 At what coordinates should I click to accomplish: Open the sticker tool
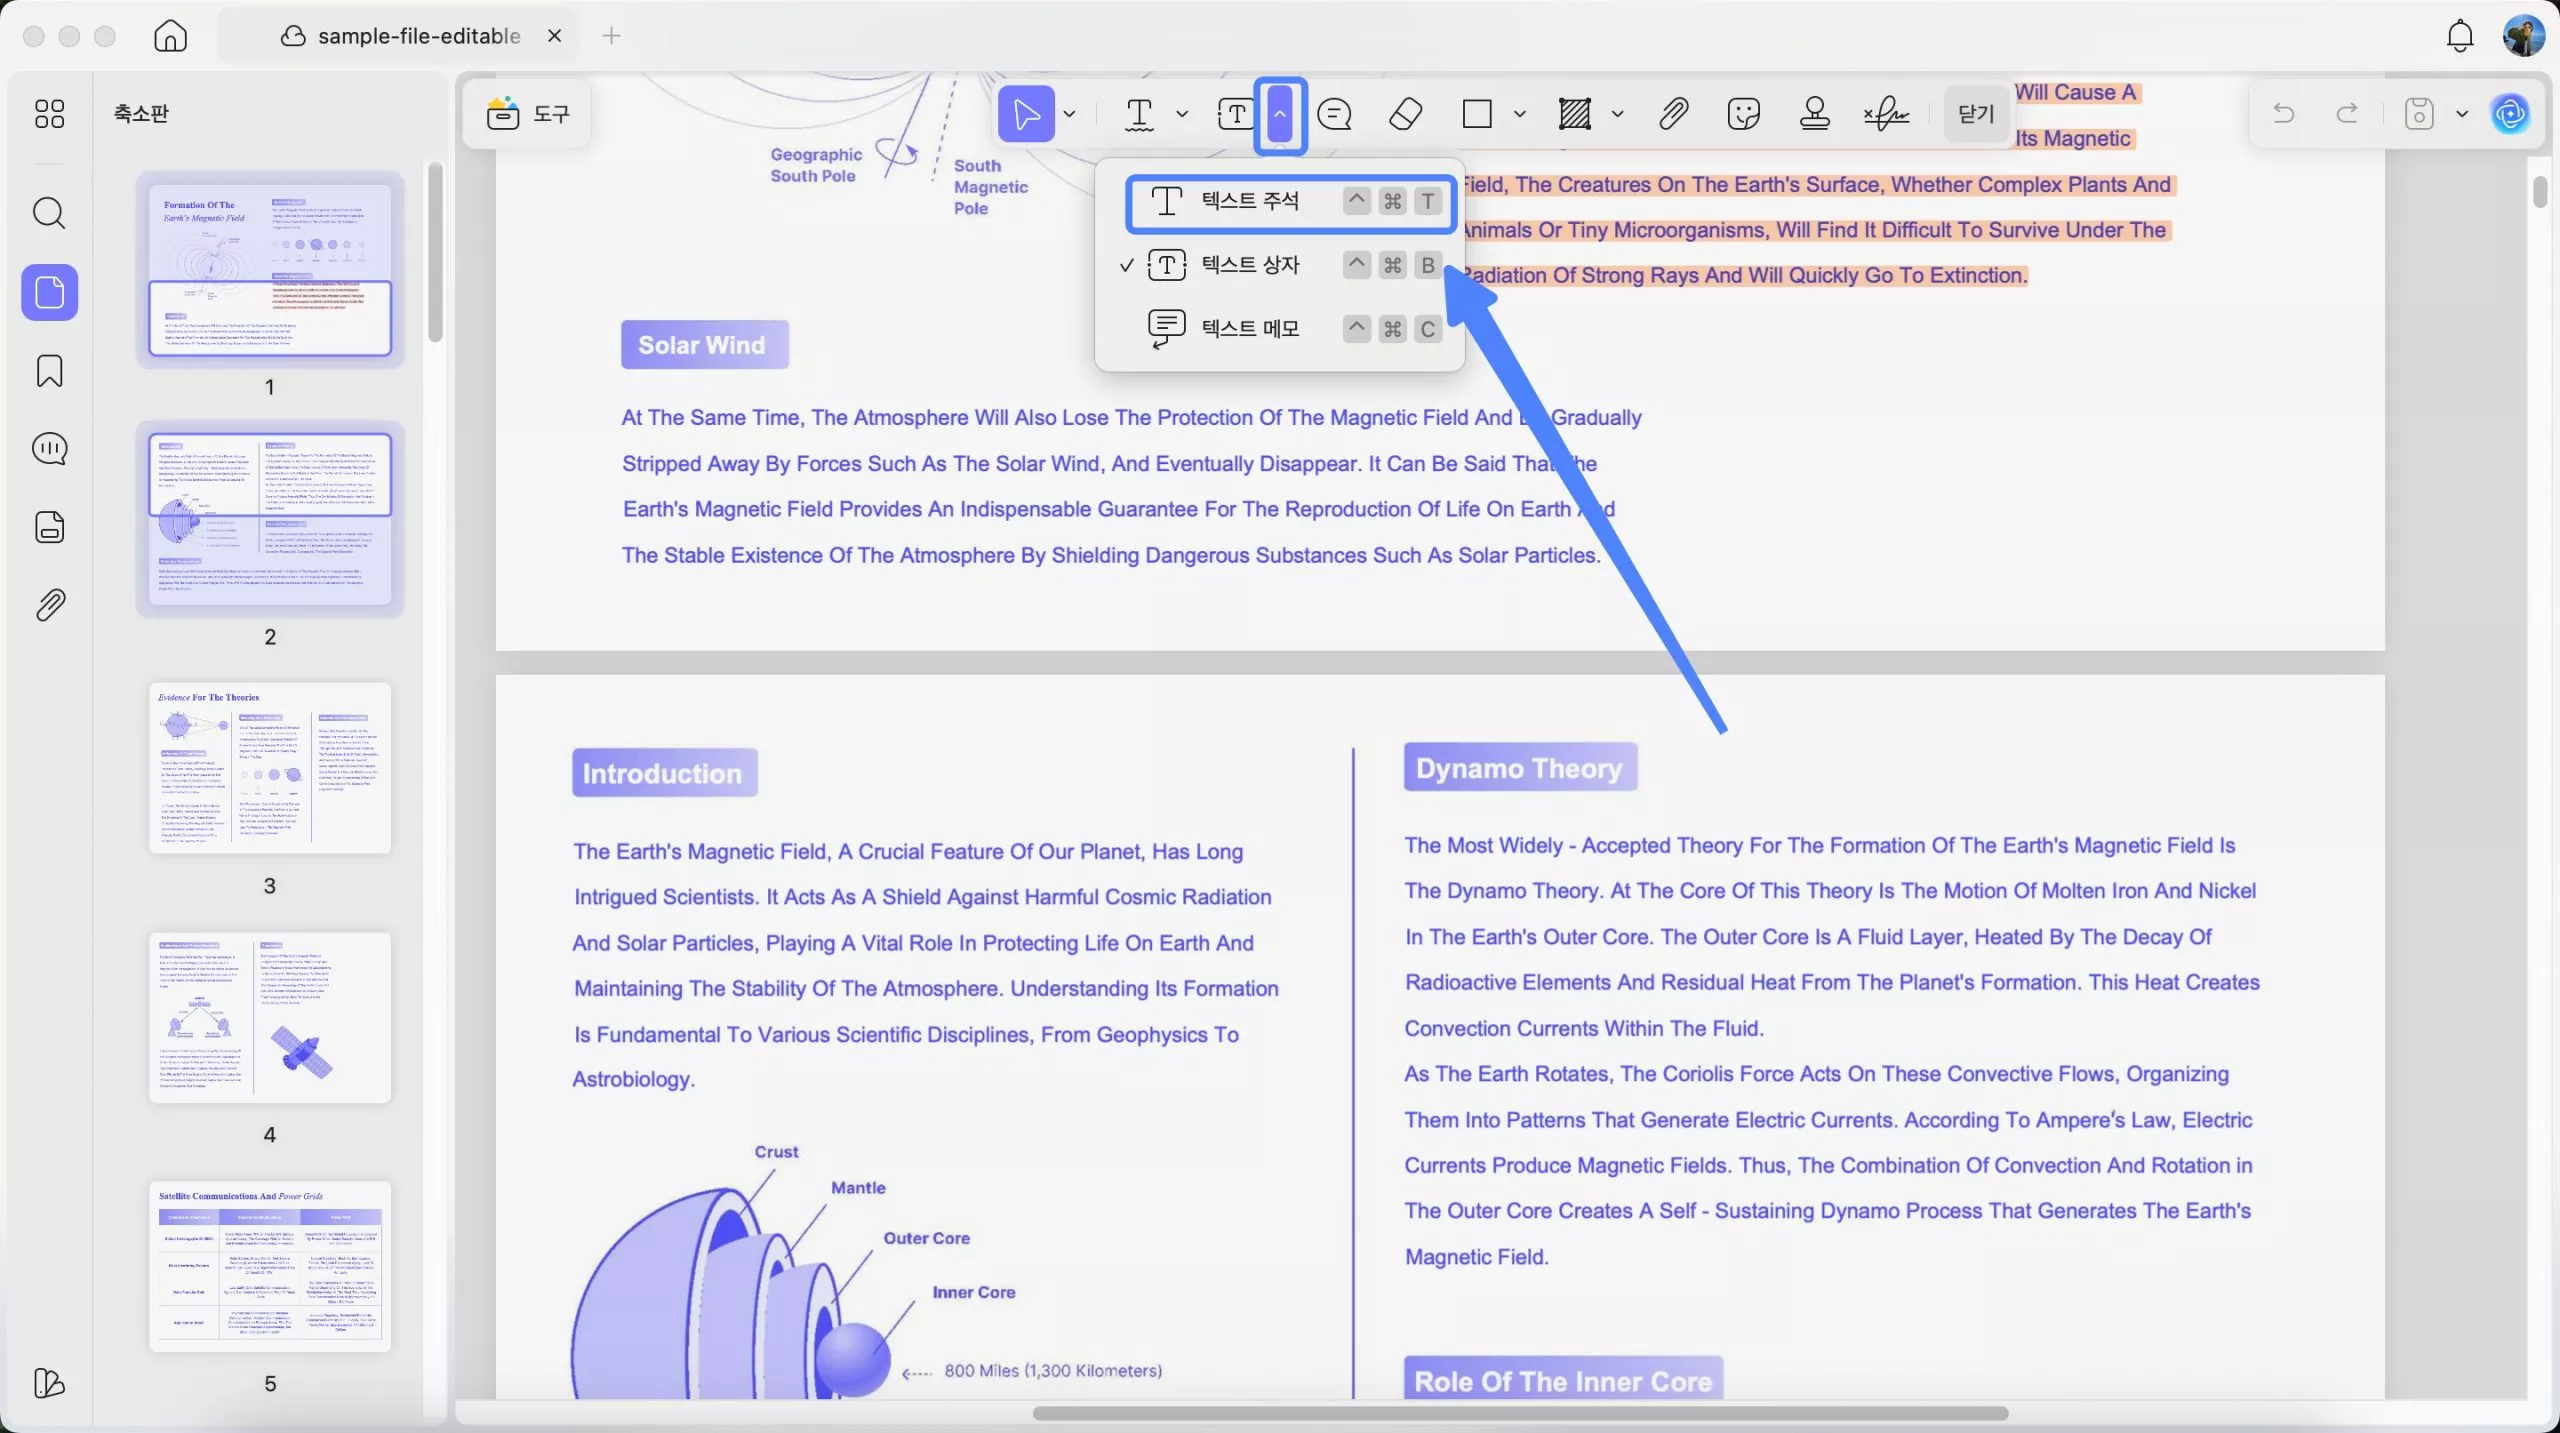[1743, 114]
